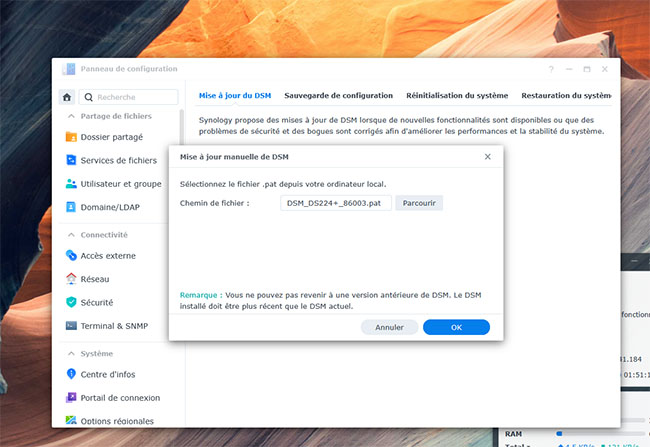
Task: Click the Remarque note label
Action: point(201,295)
